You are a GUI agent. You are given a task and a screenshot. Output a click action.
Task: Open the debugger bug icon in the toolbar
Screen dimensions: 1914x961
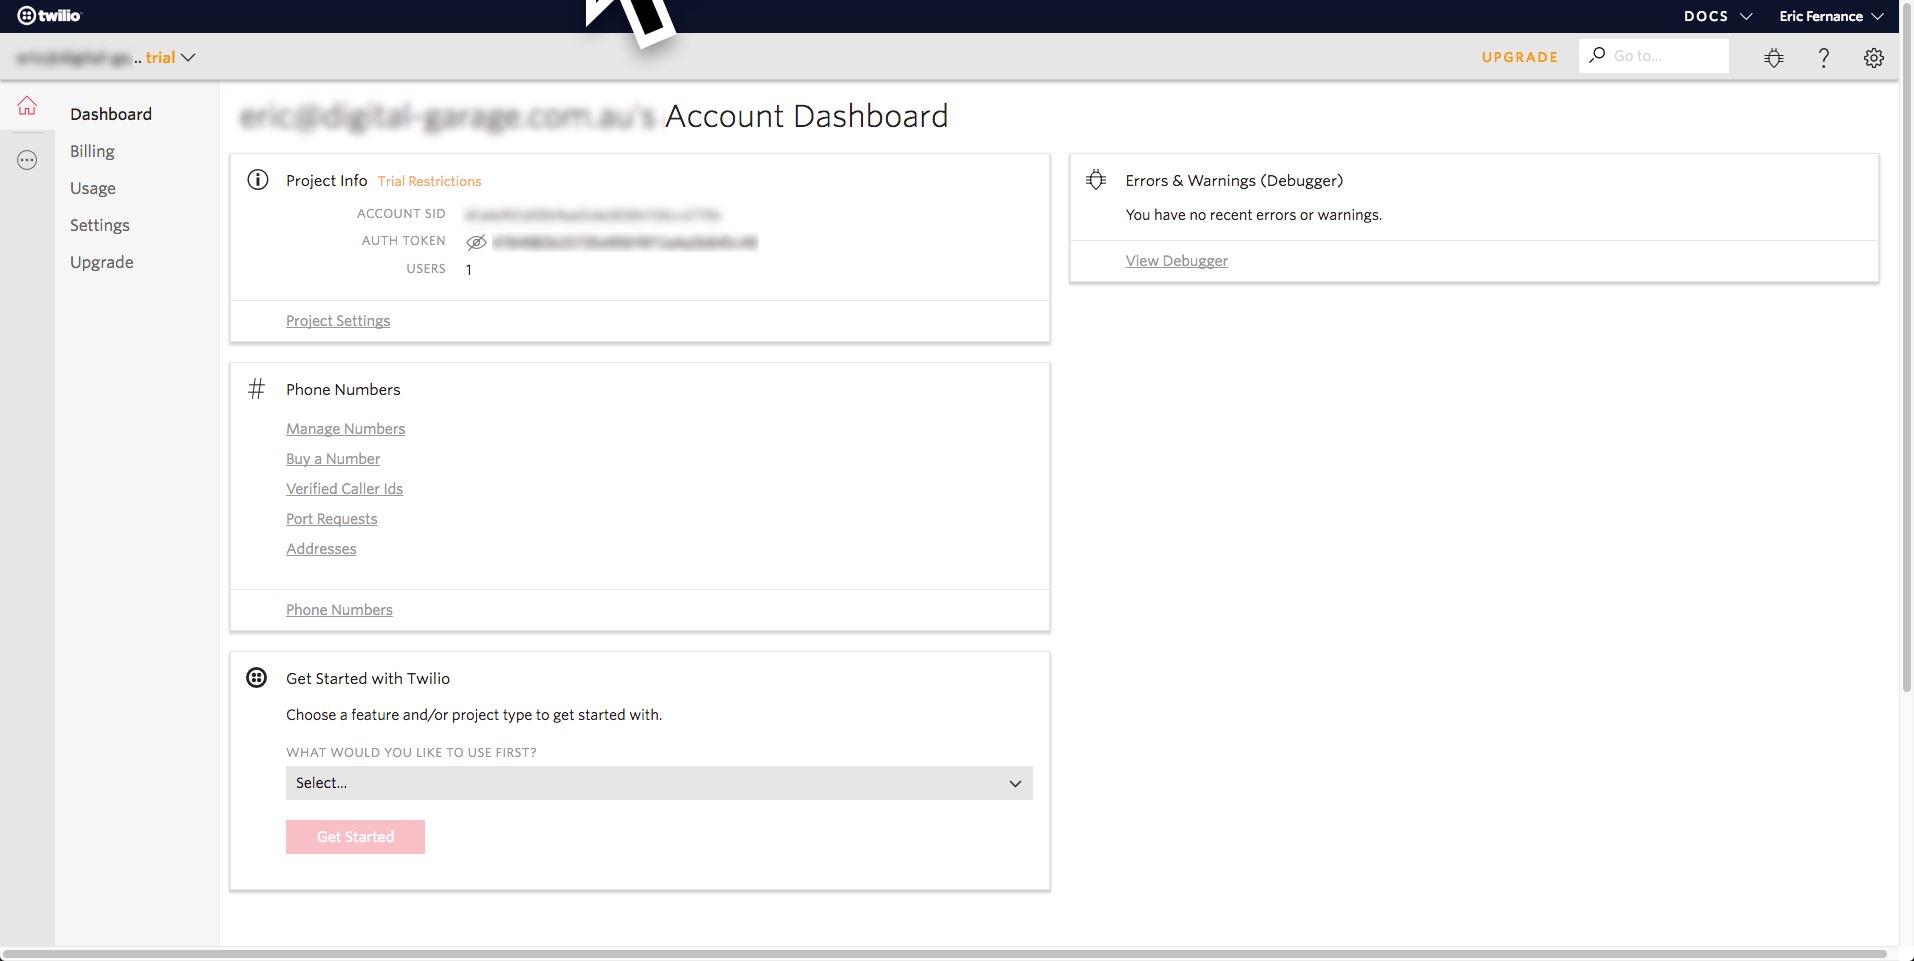coord(1774,58)
